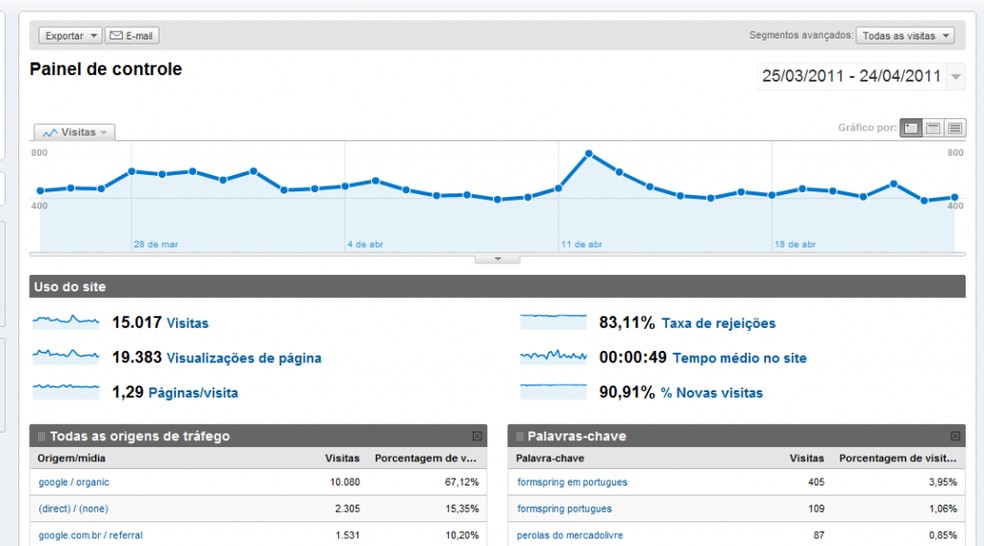Grab the drag handle of Todas as origens de tráfego
Viewport: 984px width, 546px height.
[41, 436]
